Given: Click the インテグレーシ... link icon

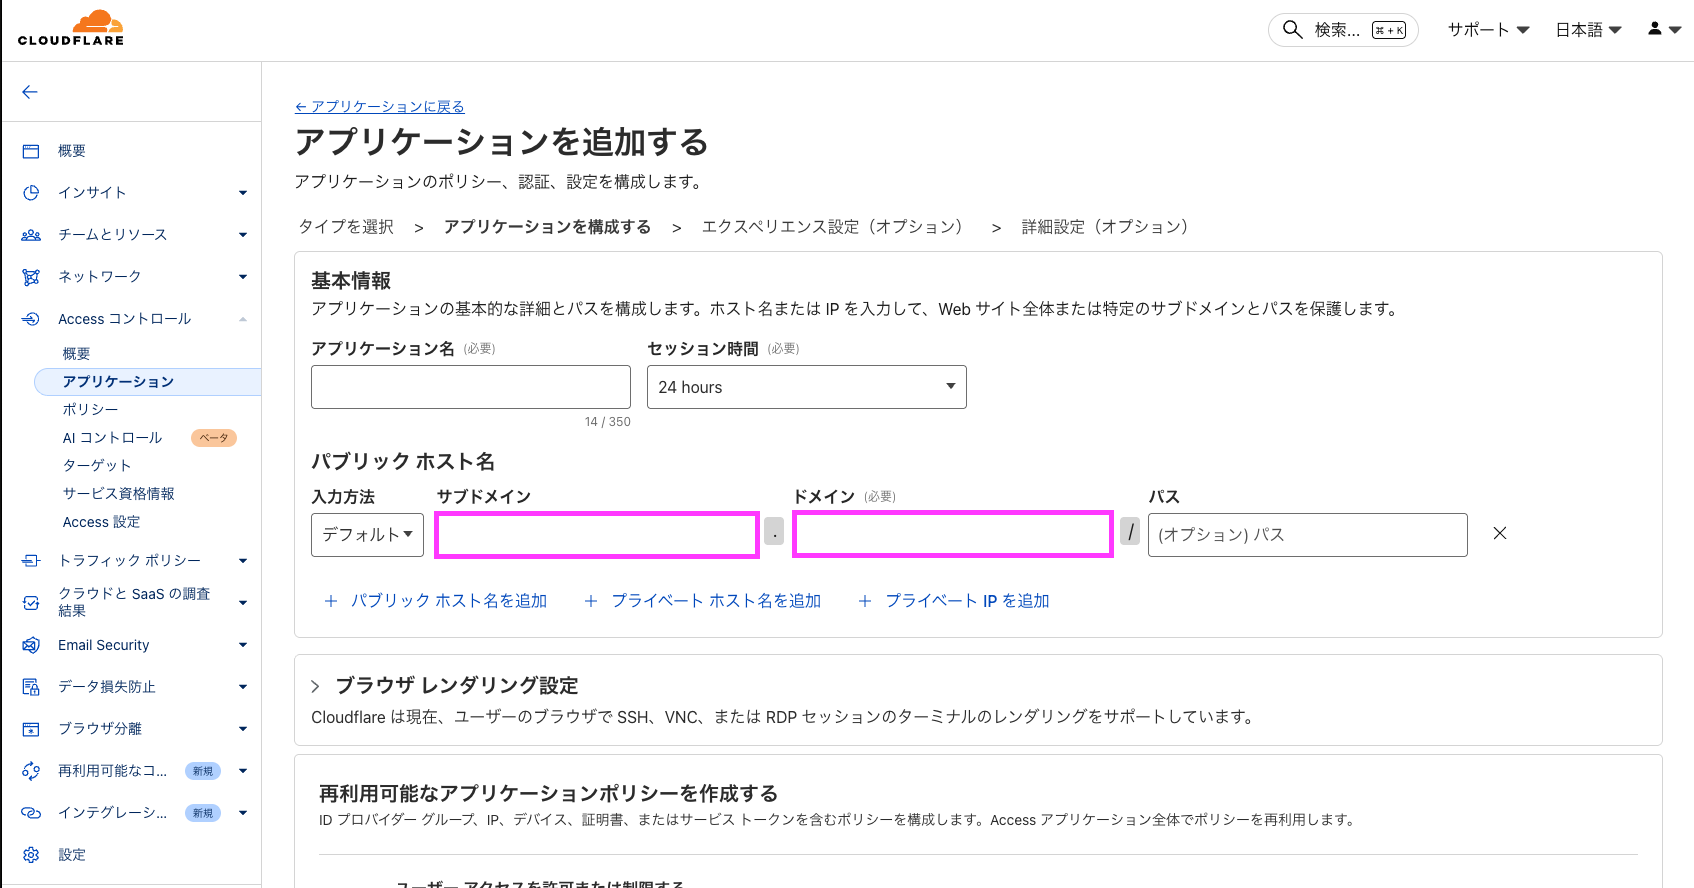Looking at the screenshot, I should click(31, 813).
